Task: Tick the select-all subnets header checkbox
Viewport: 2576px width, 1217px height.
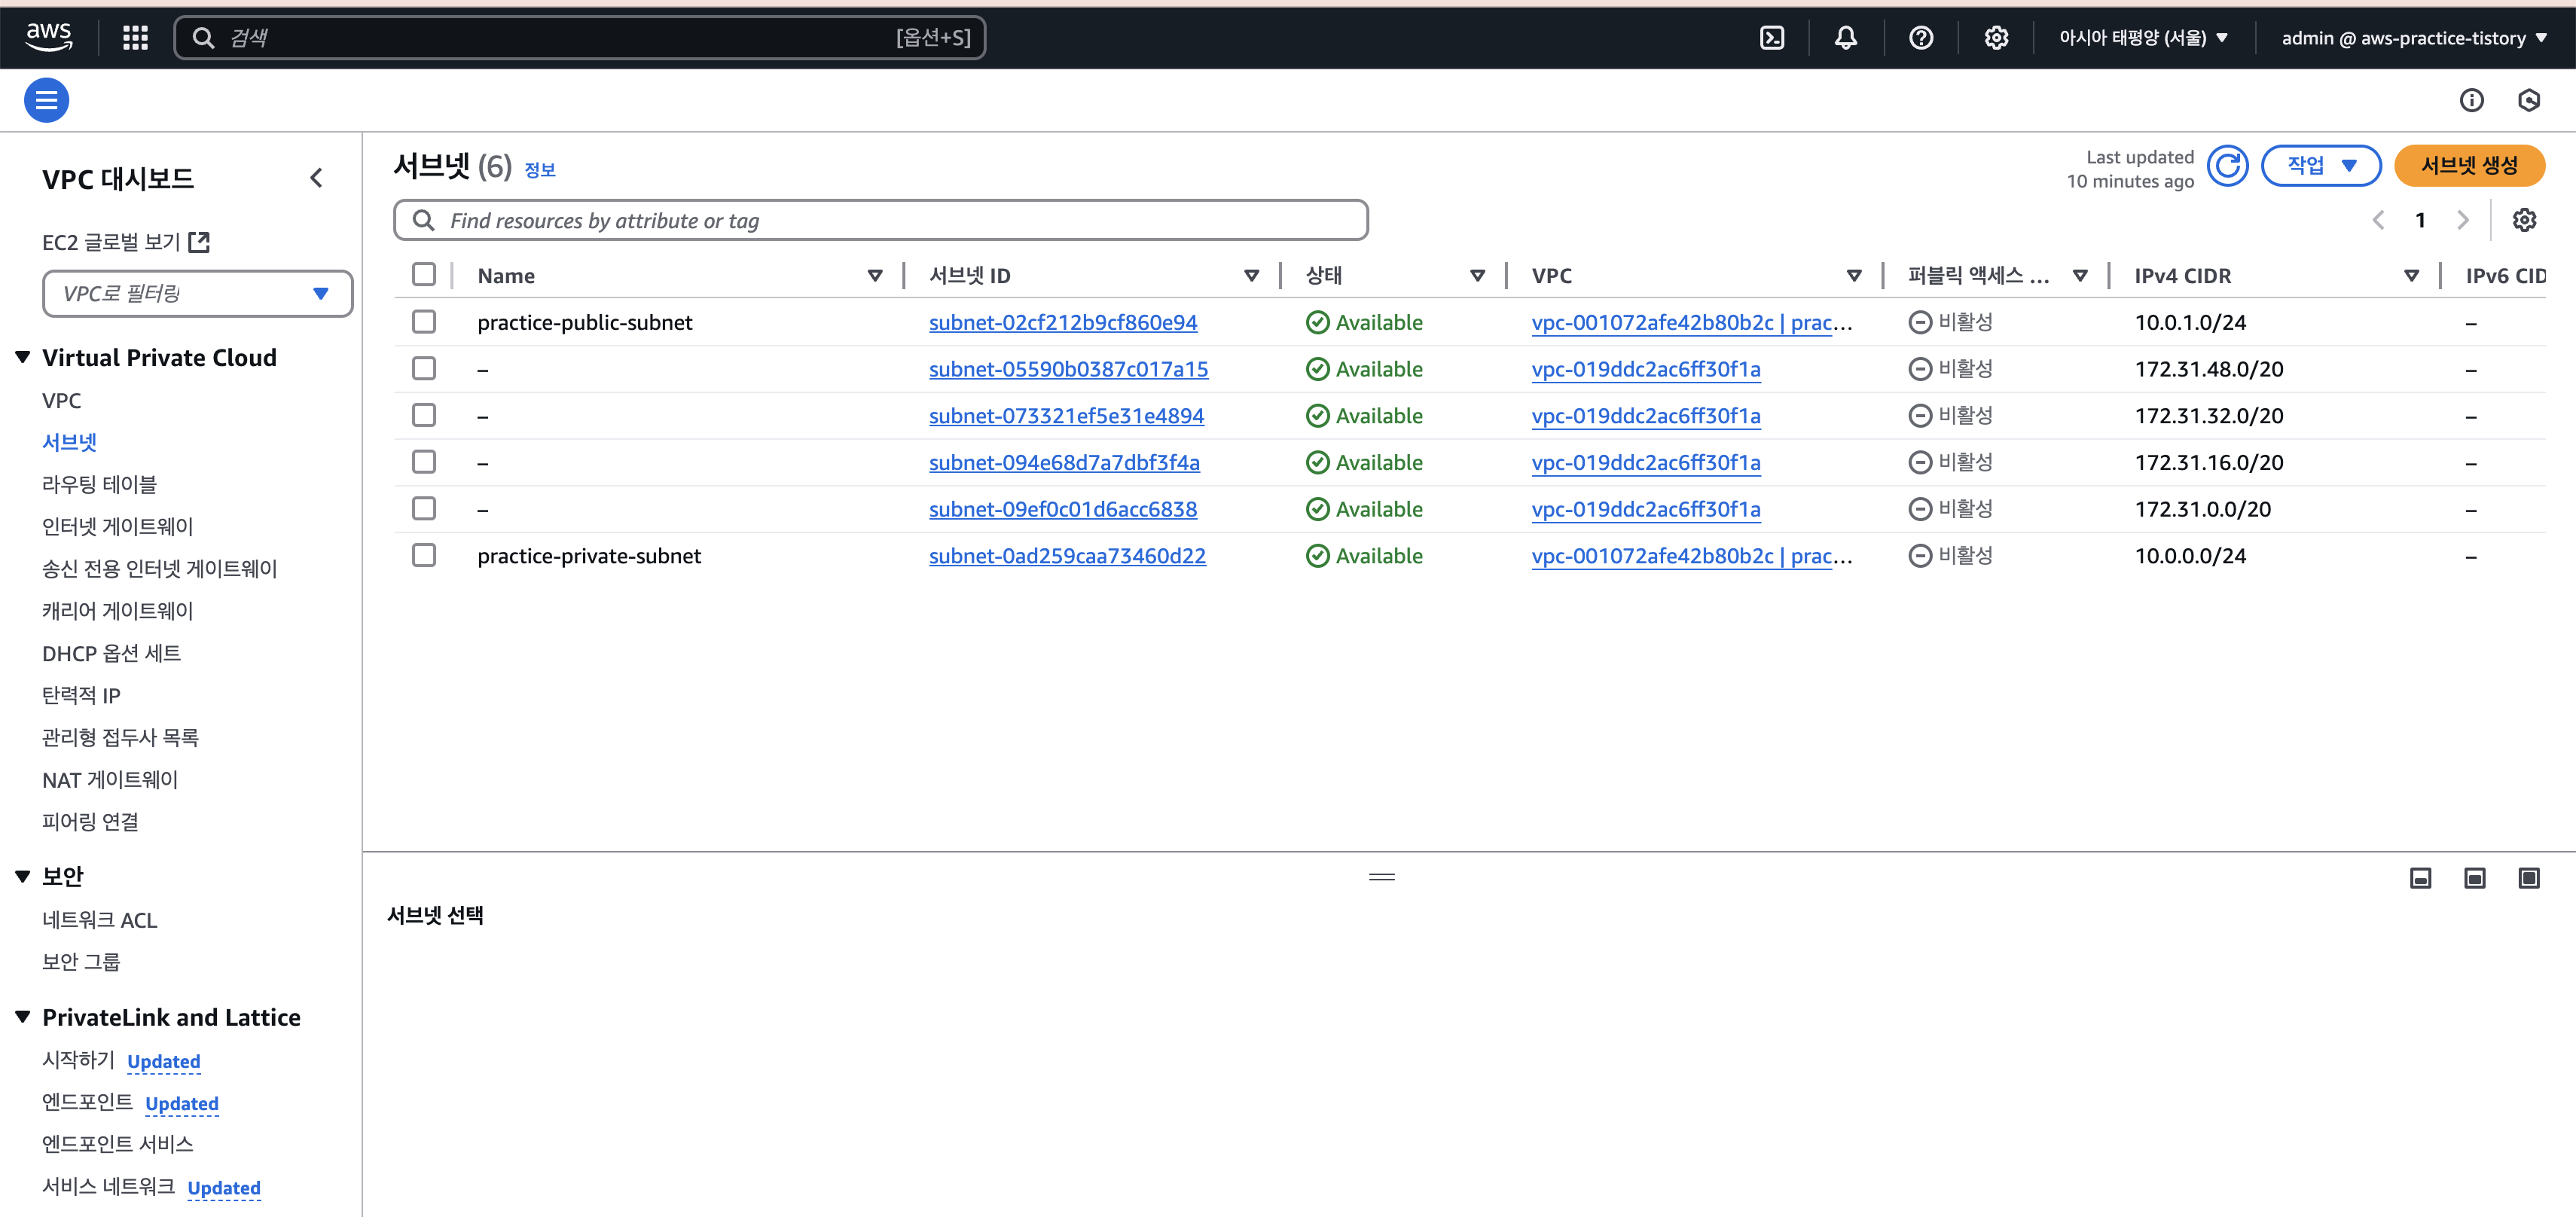Action: (x=424, y=275)
